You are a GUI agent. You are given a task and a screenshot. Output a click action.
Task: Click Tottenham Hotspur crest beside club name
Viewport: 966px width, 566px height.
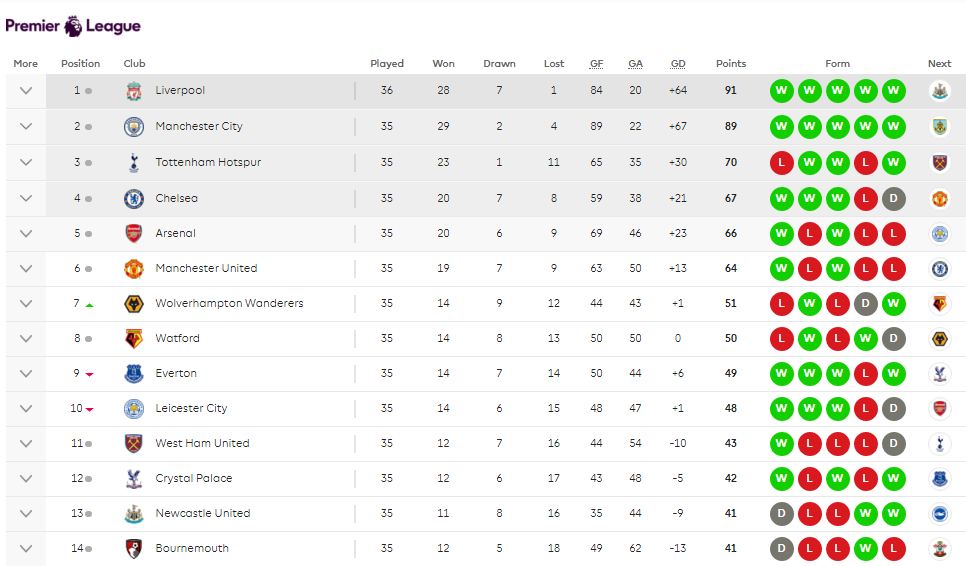134,163
